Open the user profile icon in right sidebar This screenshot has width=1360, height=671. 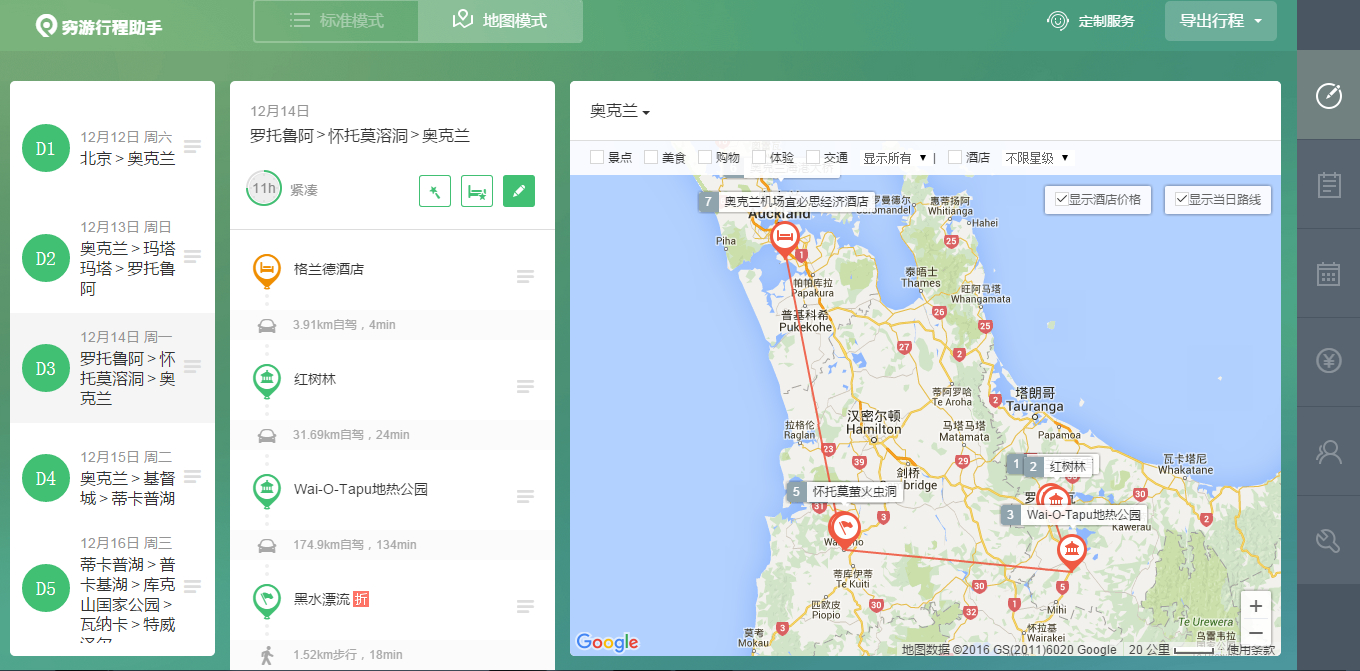tap(1328, 452)
